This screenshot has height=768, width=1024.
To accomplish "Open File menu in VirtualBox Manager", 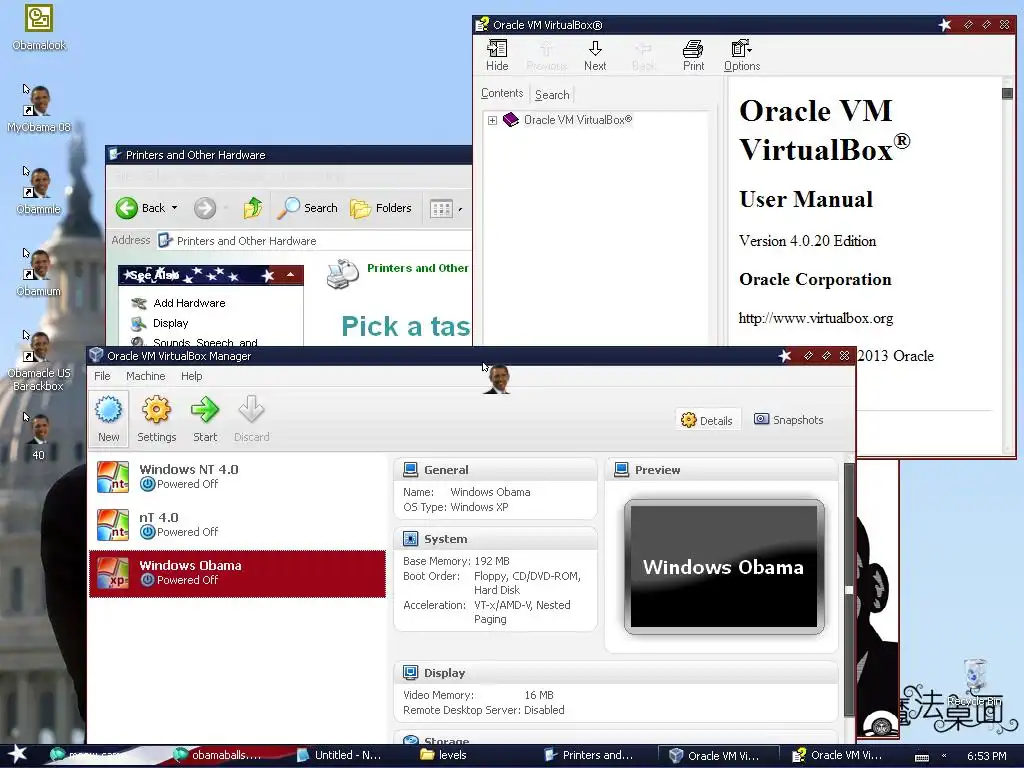I will click(102, 376).
